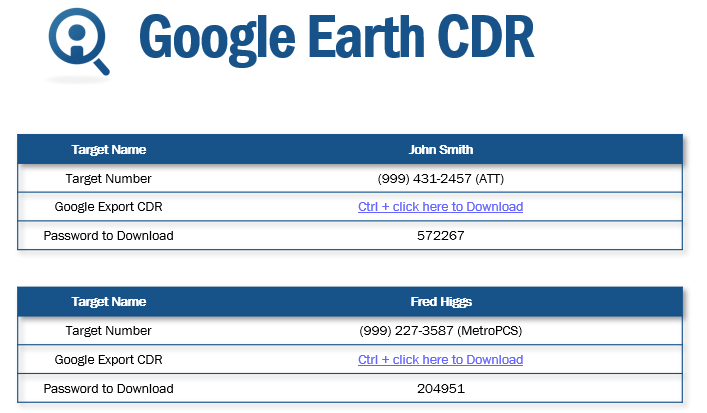Click Google Export CDR label in second table
707x413 pixels.
click(x=109, y=360)
